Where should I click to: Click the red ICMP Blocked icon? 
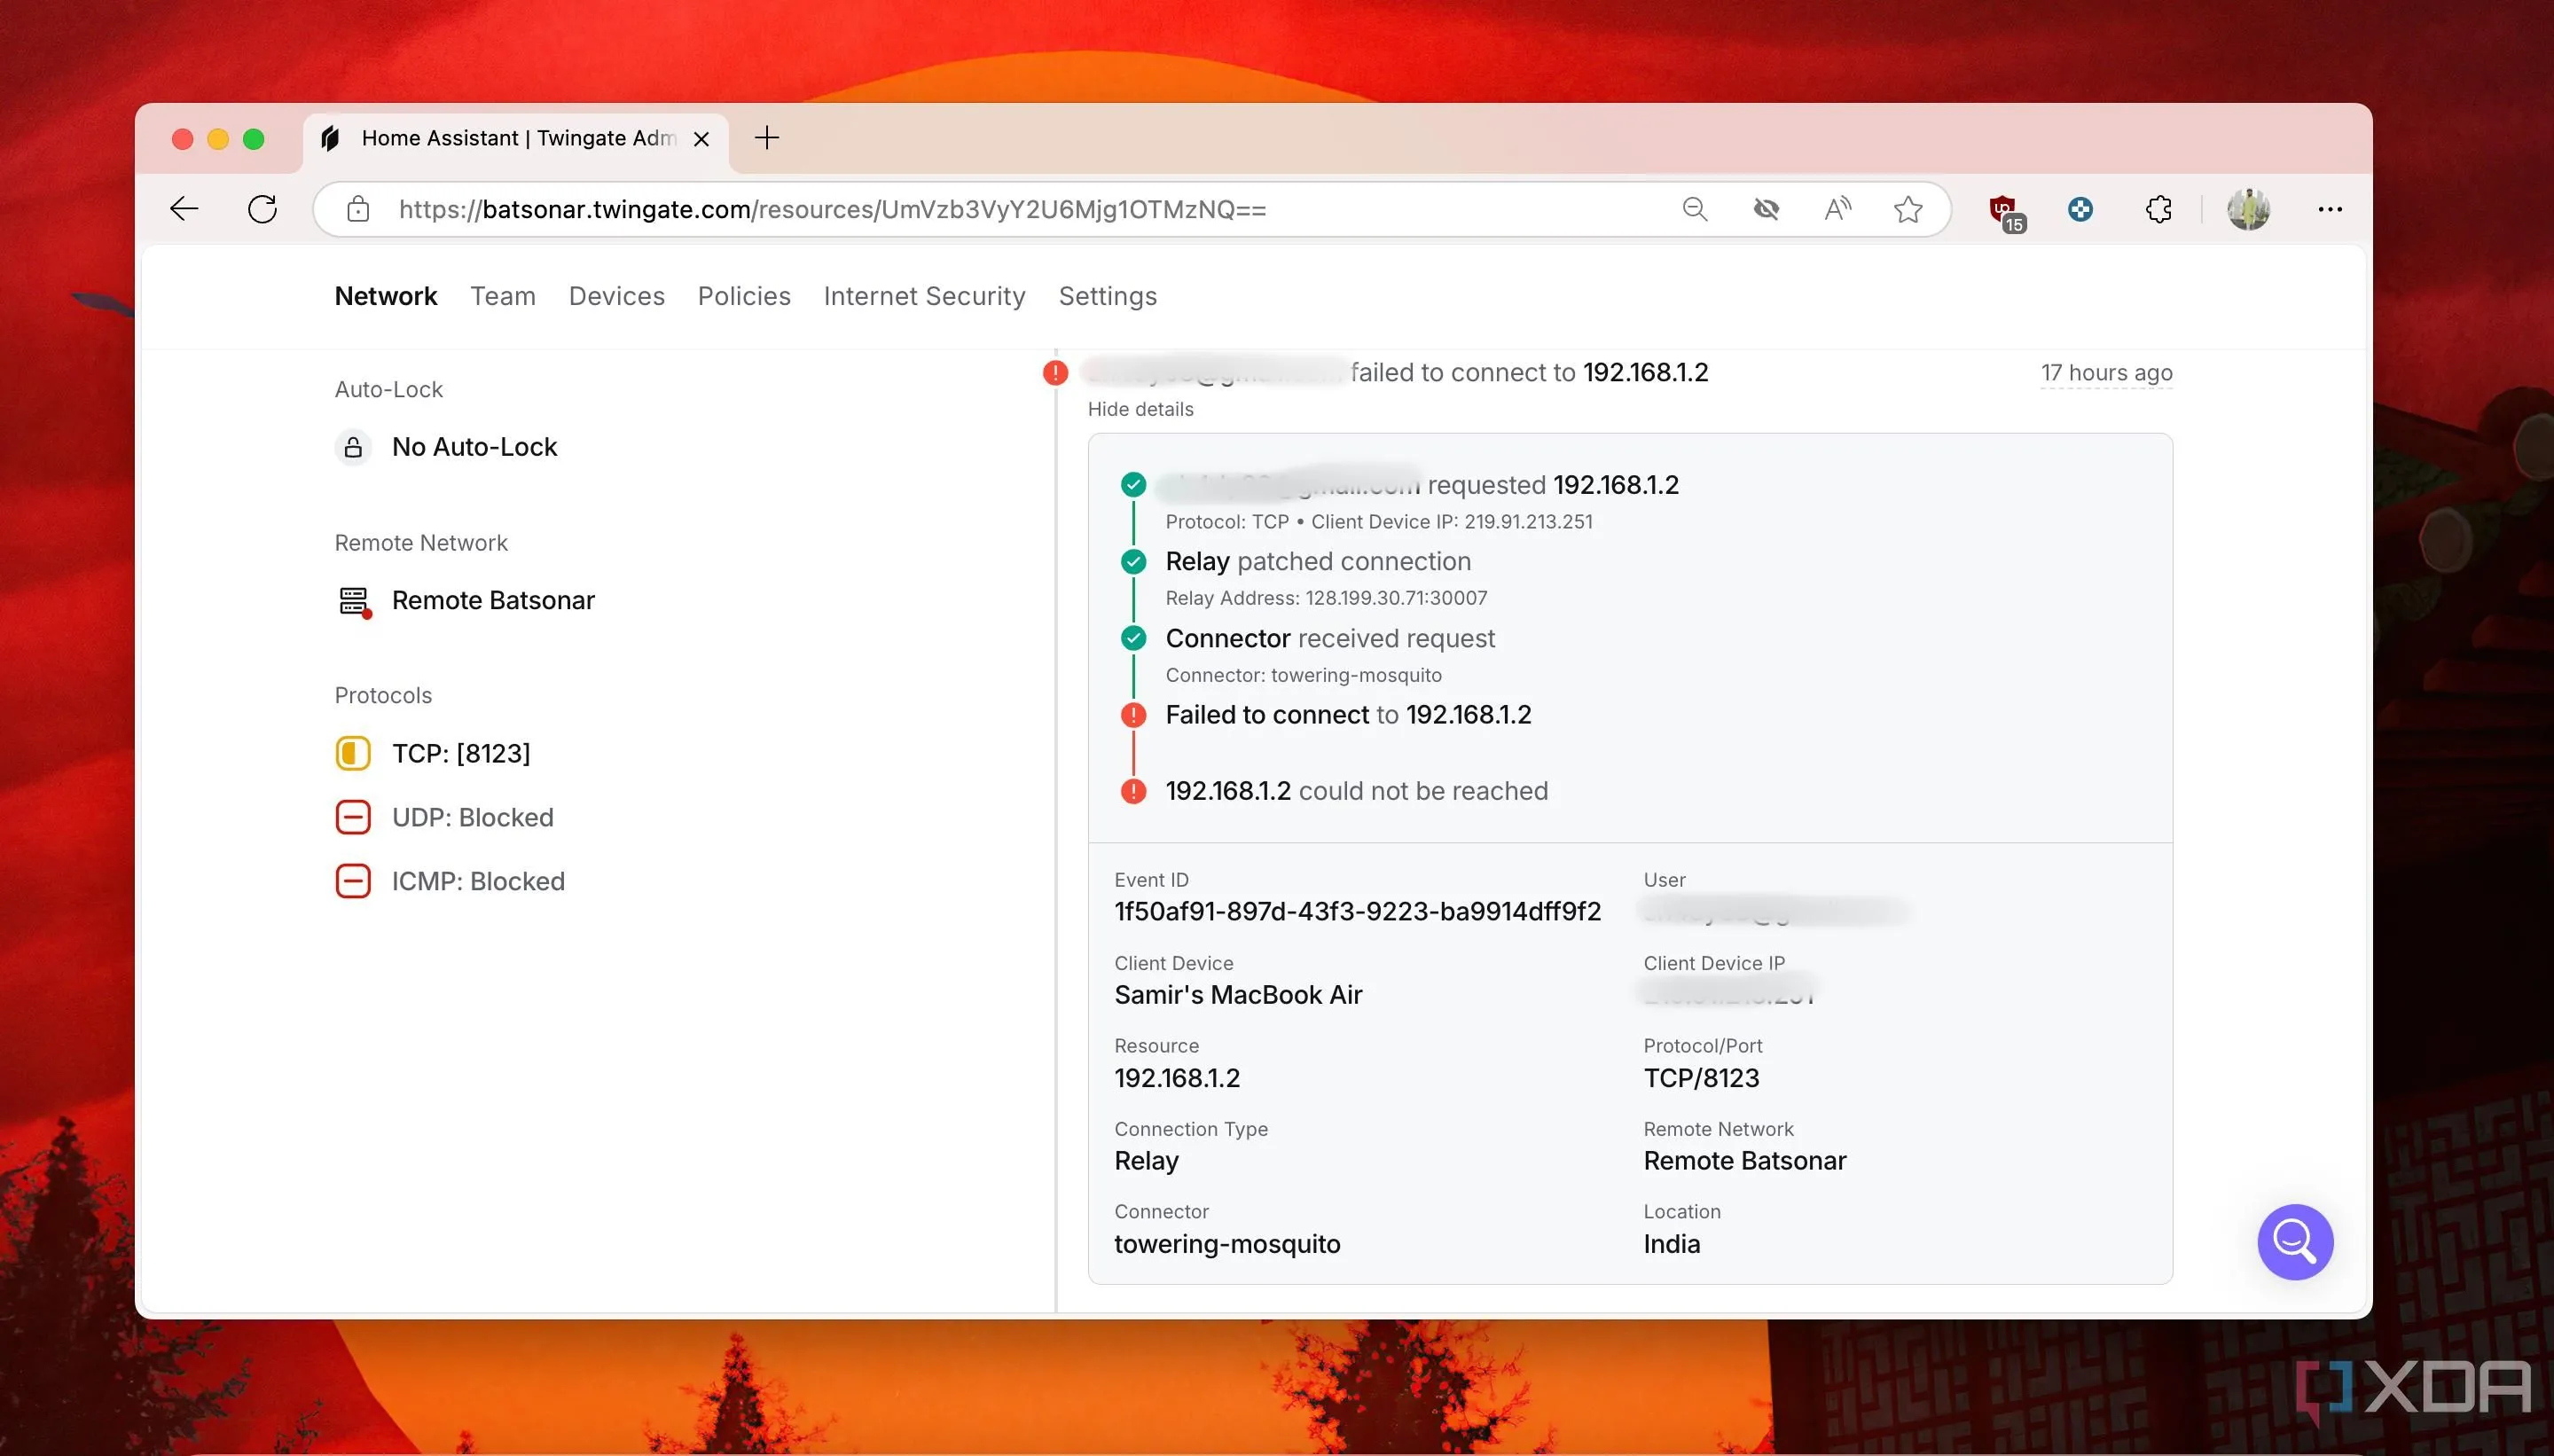coord(353,881)
